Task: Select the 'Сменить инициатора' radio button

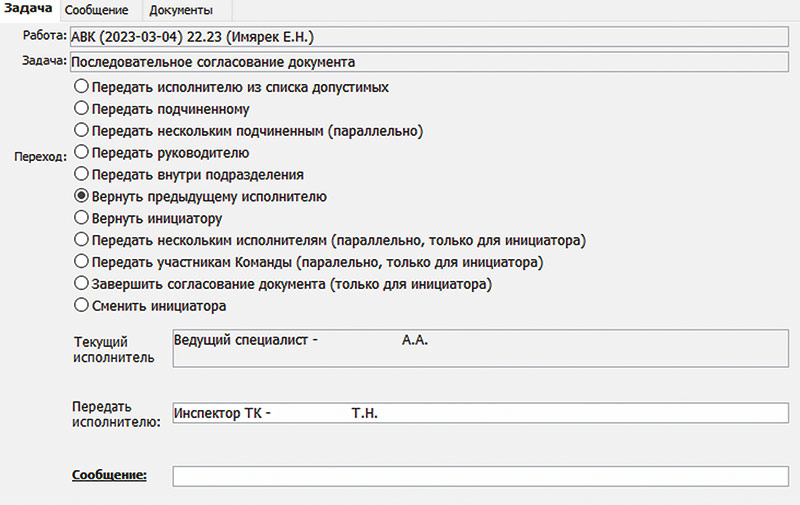Action: (82, 306)
